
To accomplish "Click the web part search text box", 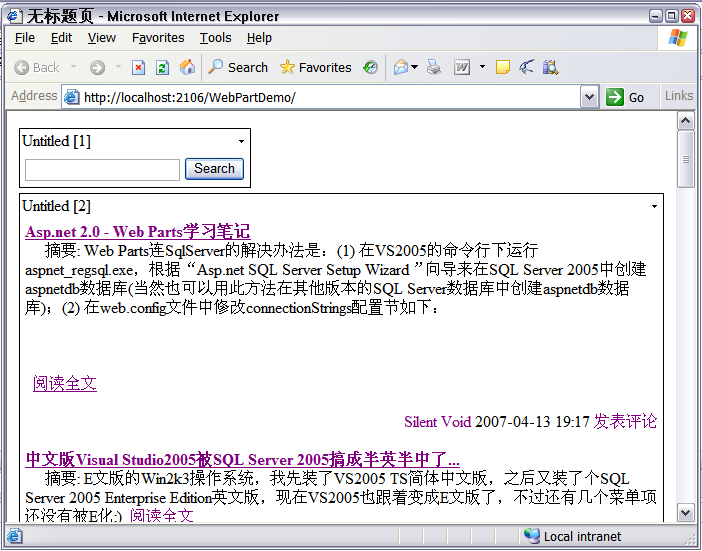I will [x=102, y=170].
